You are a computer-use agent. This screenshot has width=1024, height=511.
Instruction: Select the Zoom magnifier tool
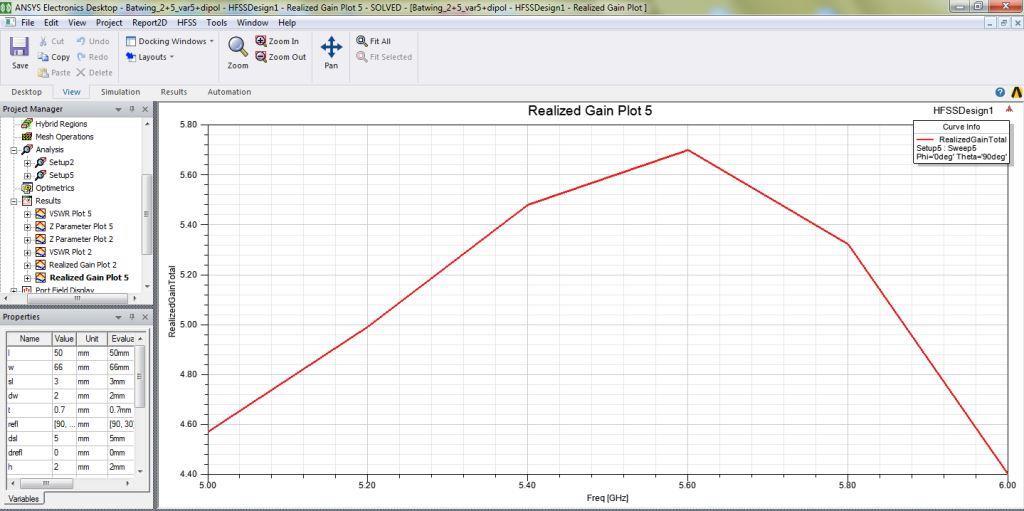(237, 50)
